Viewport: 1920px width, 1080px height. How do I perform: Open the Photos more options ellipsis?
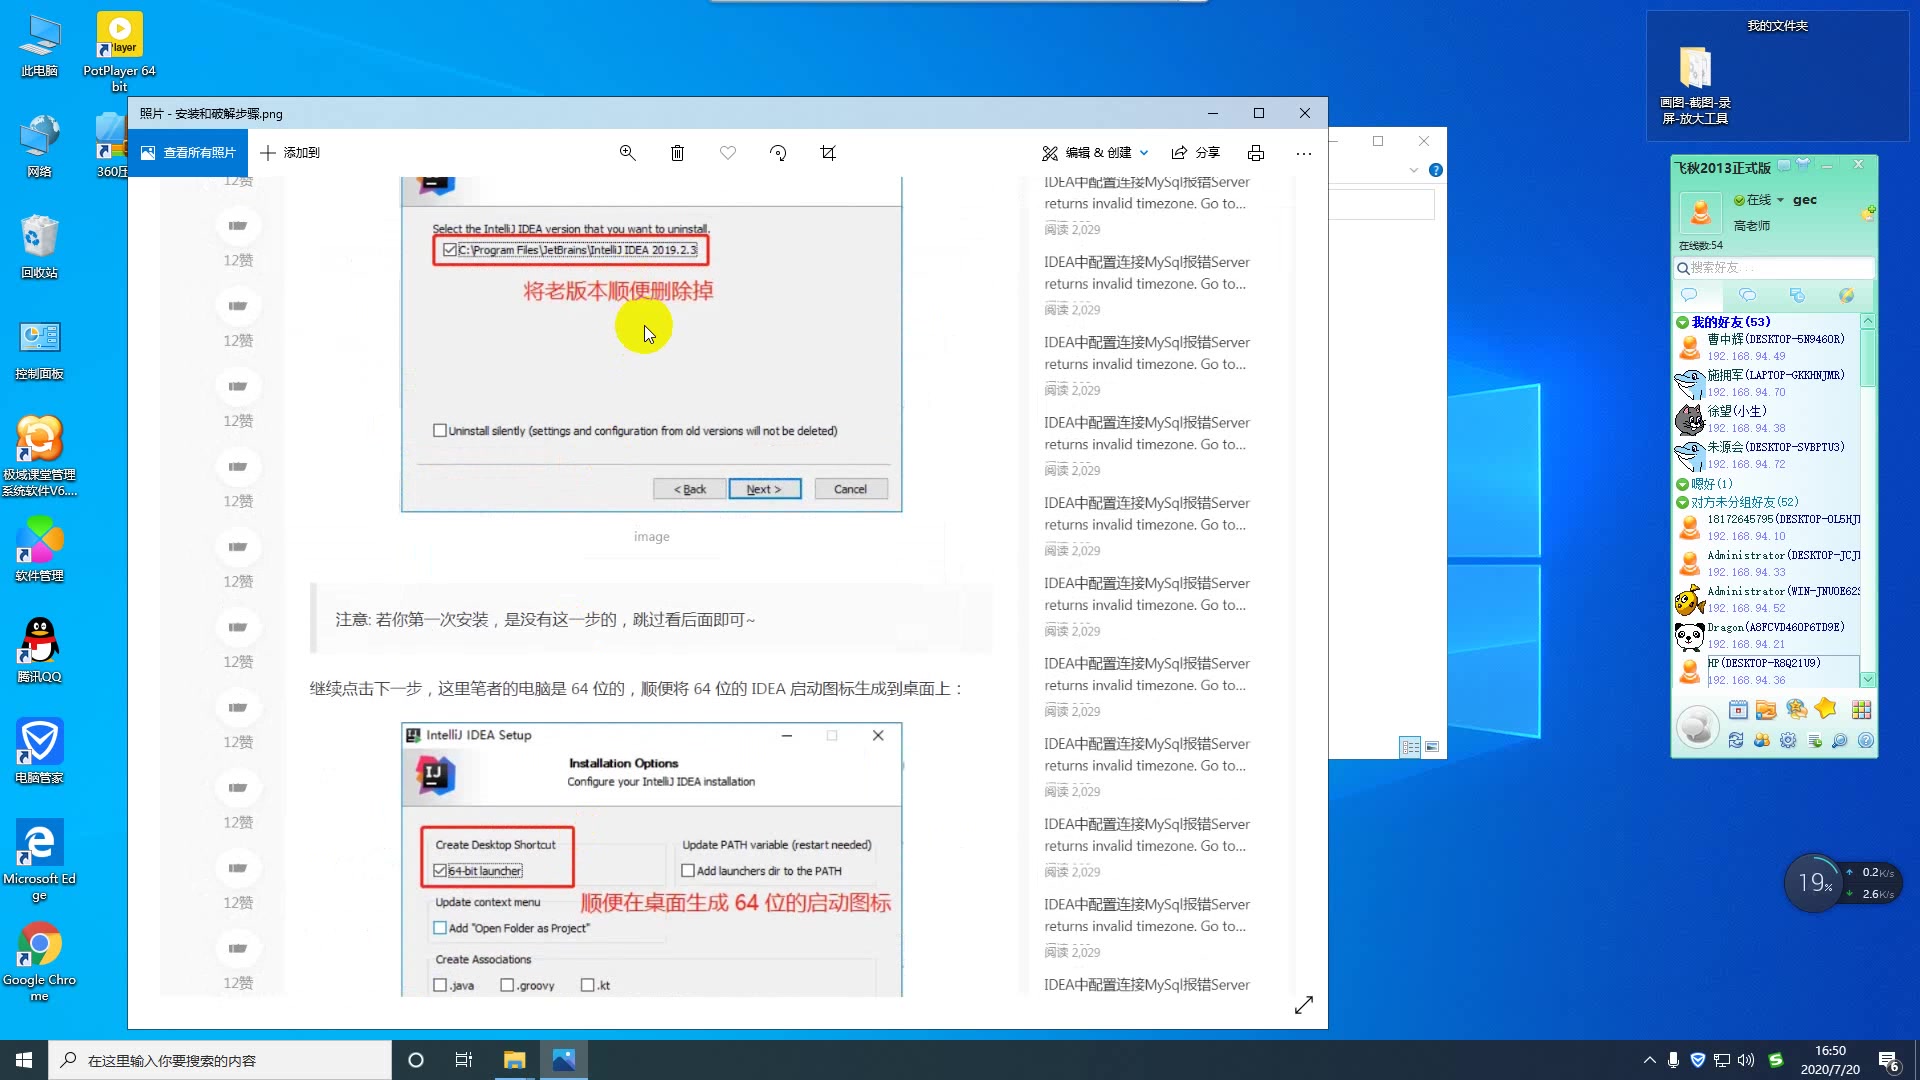tap(1303, 153)
